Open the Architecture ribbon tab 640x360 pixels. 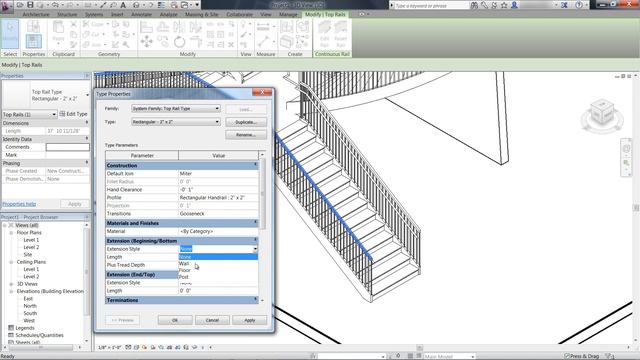click(36, 14)
